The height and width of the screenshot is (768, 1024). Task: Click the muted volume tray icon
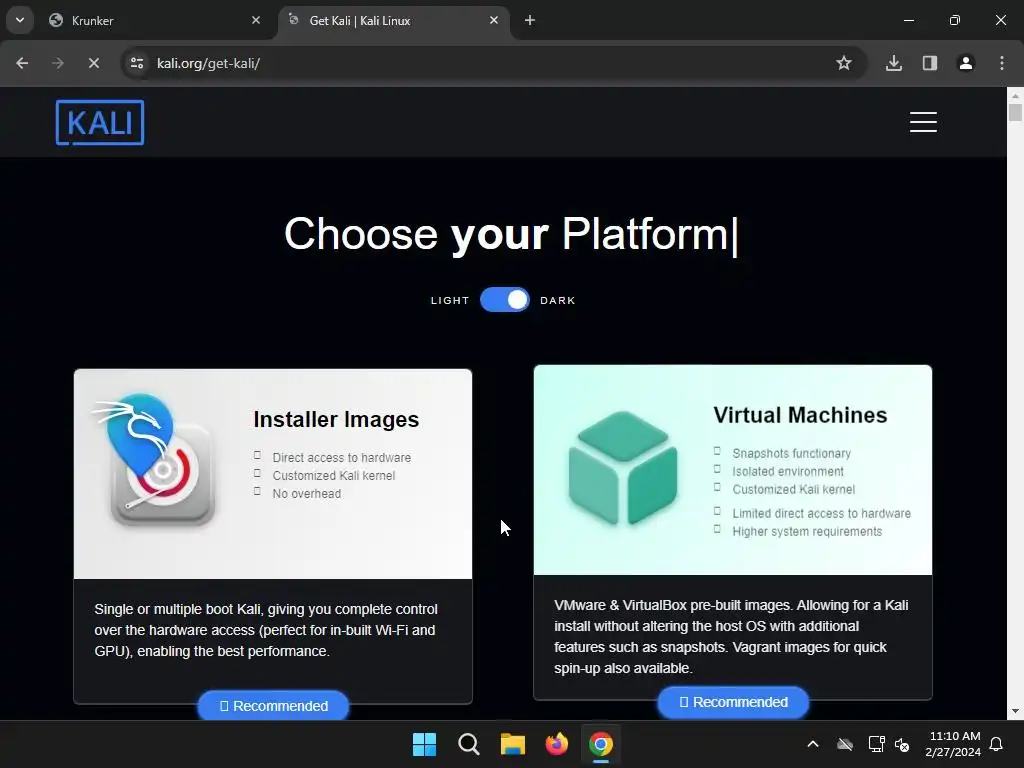pos(902,744)
